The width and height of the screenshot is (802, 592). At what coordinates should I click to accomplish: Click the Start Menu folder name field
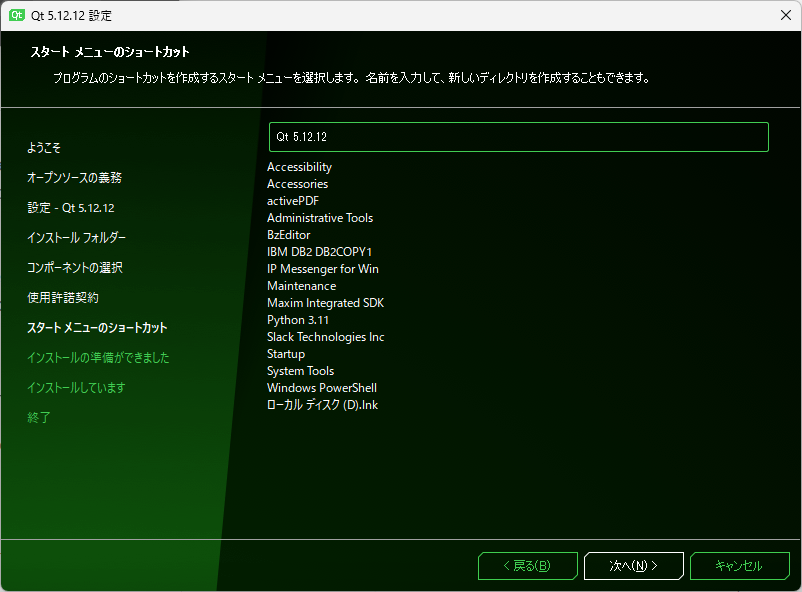pyautogui.click(x=519, y=137)
